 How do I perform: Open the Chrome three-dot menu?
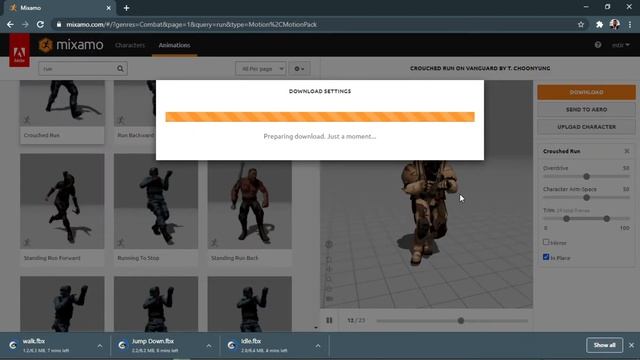(x=630, y=24)
